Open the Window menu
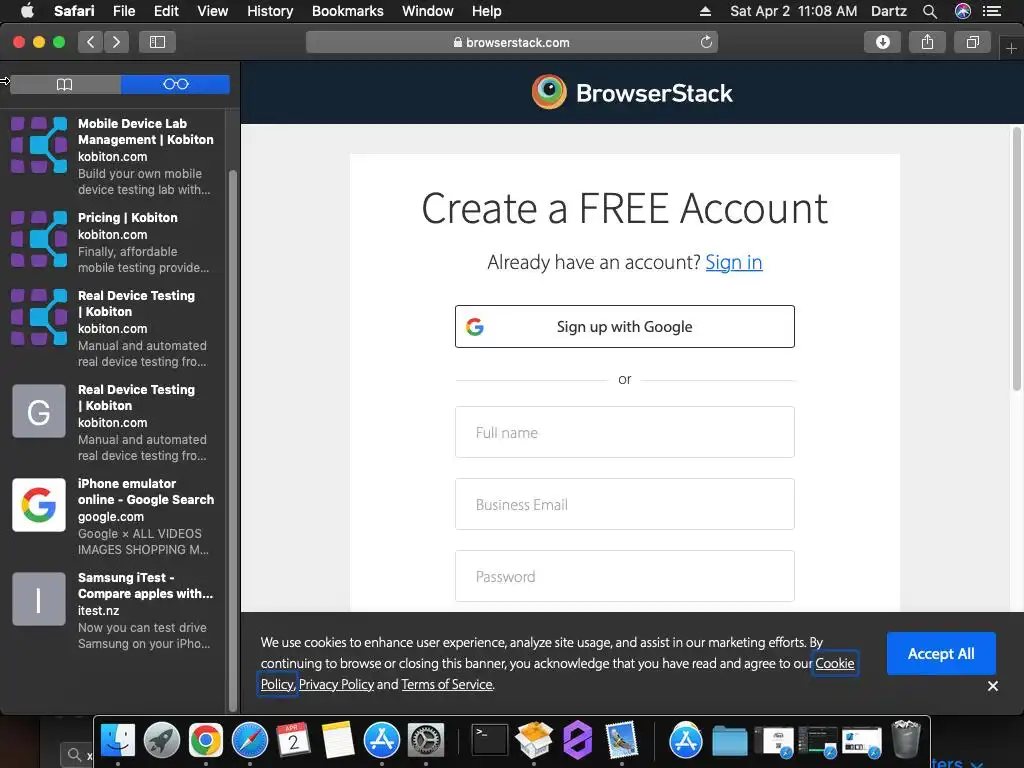The image size is (1024, 768). [427, 11]
